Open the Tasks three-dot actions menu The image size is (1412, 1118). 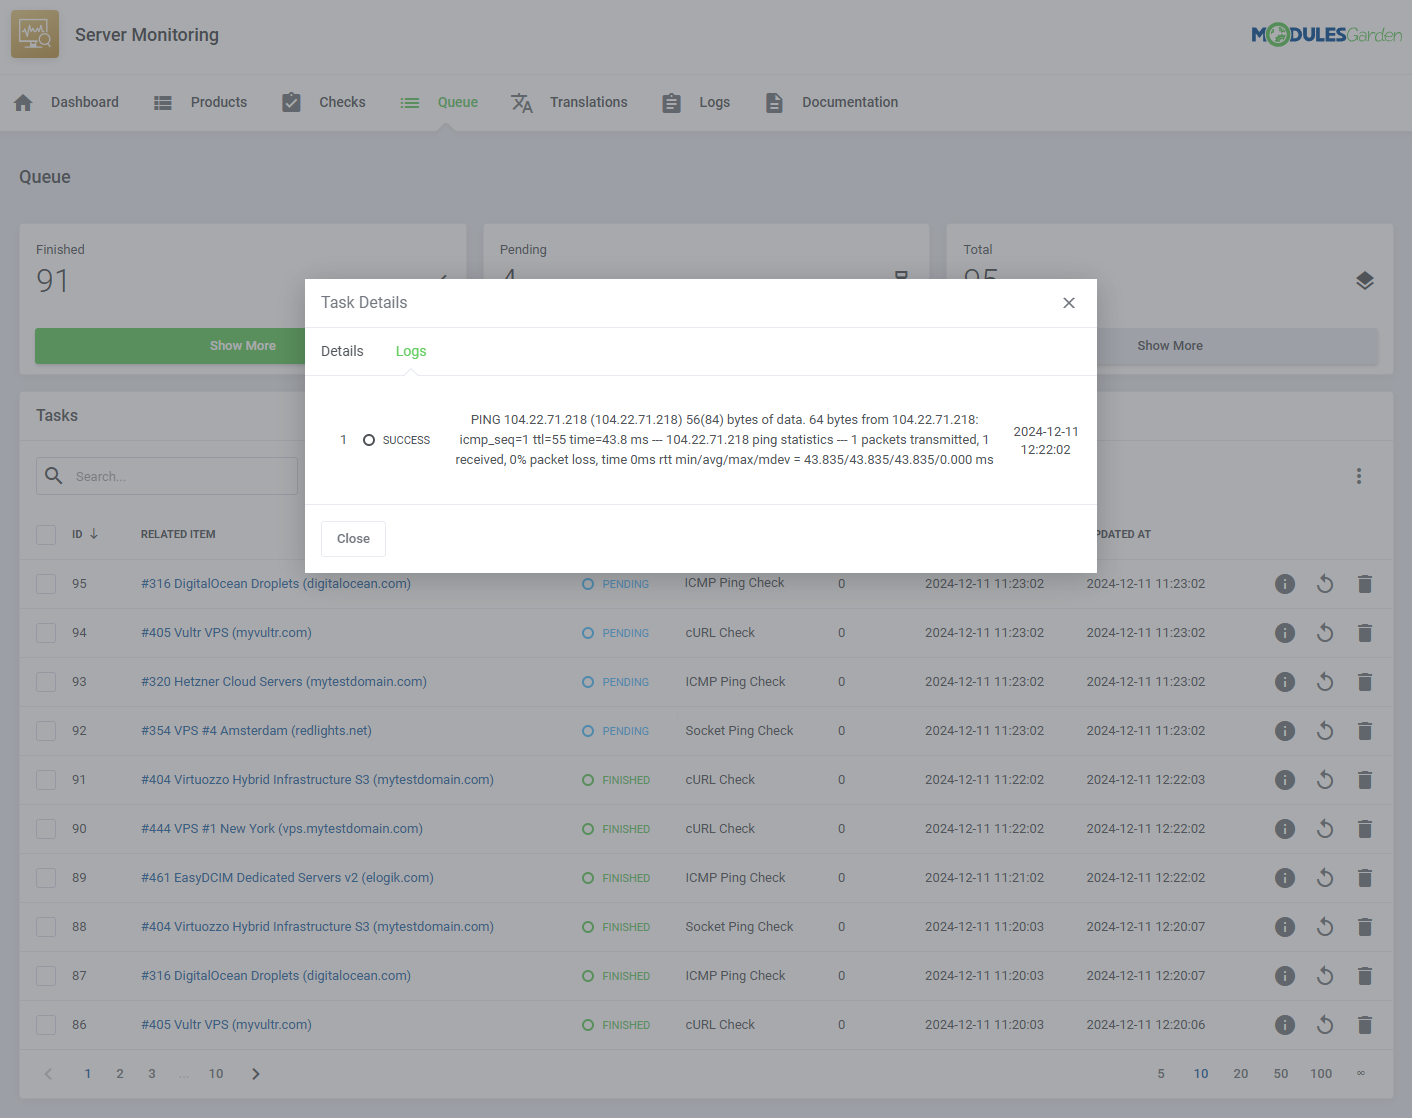[x=1359, y=476]
